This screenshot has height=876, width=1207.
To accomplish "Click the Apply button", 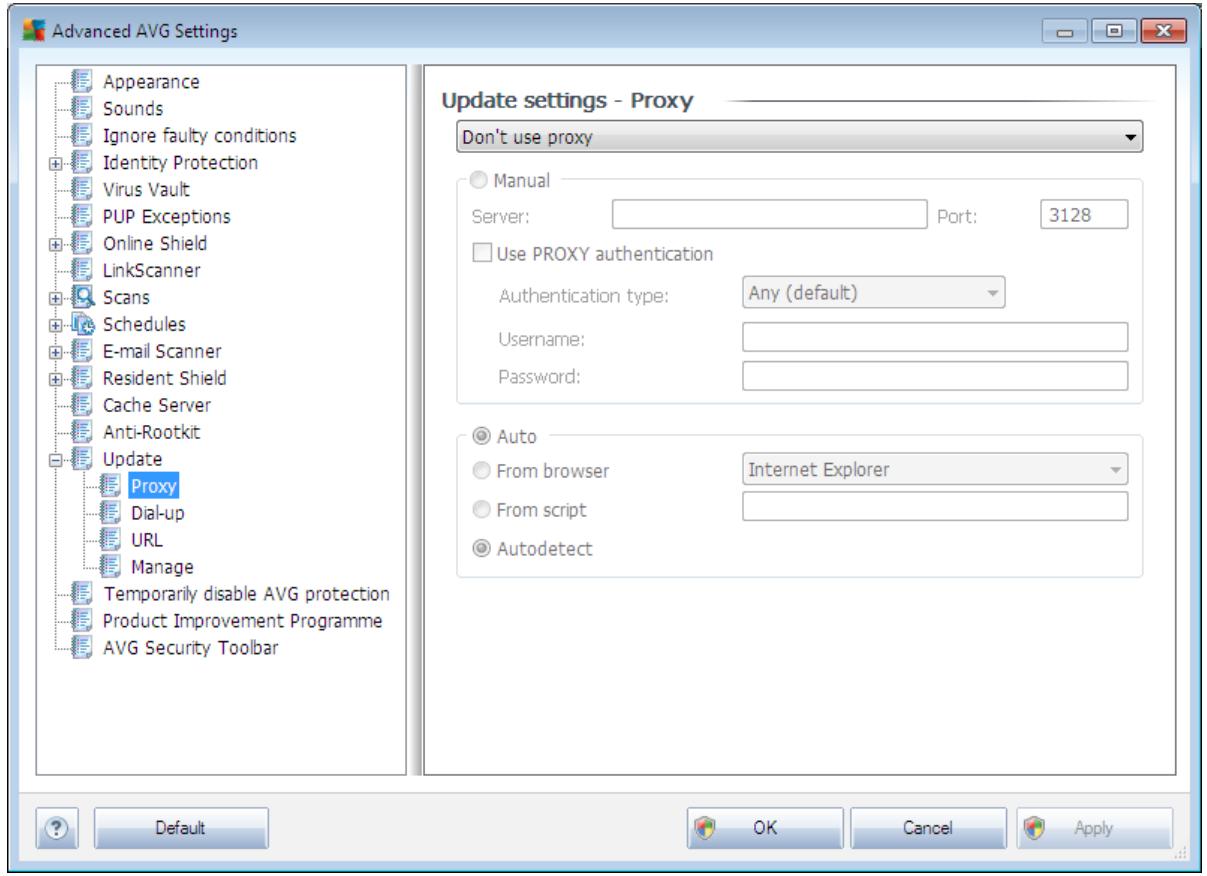I will point(1094,828).
